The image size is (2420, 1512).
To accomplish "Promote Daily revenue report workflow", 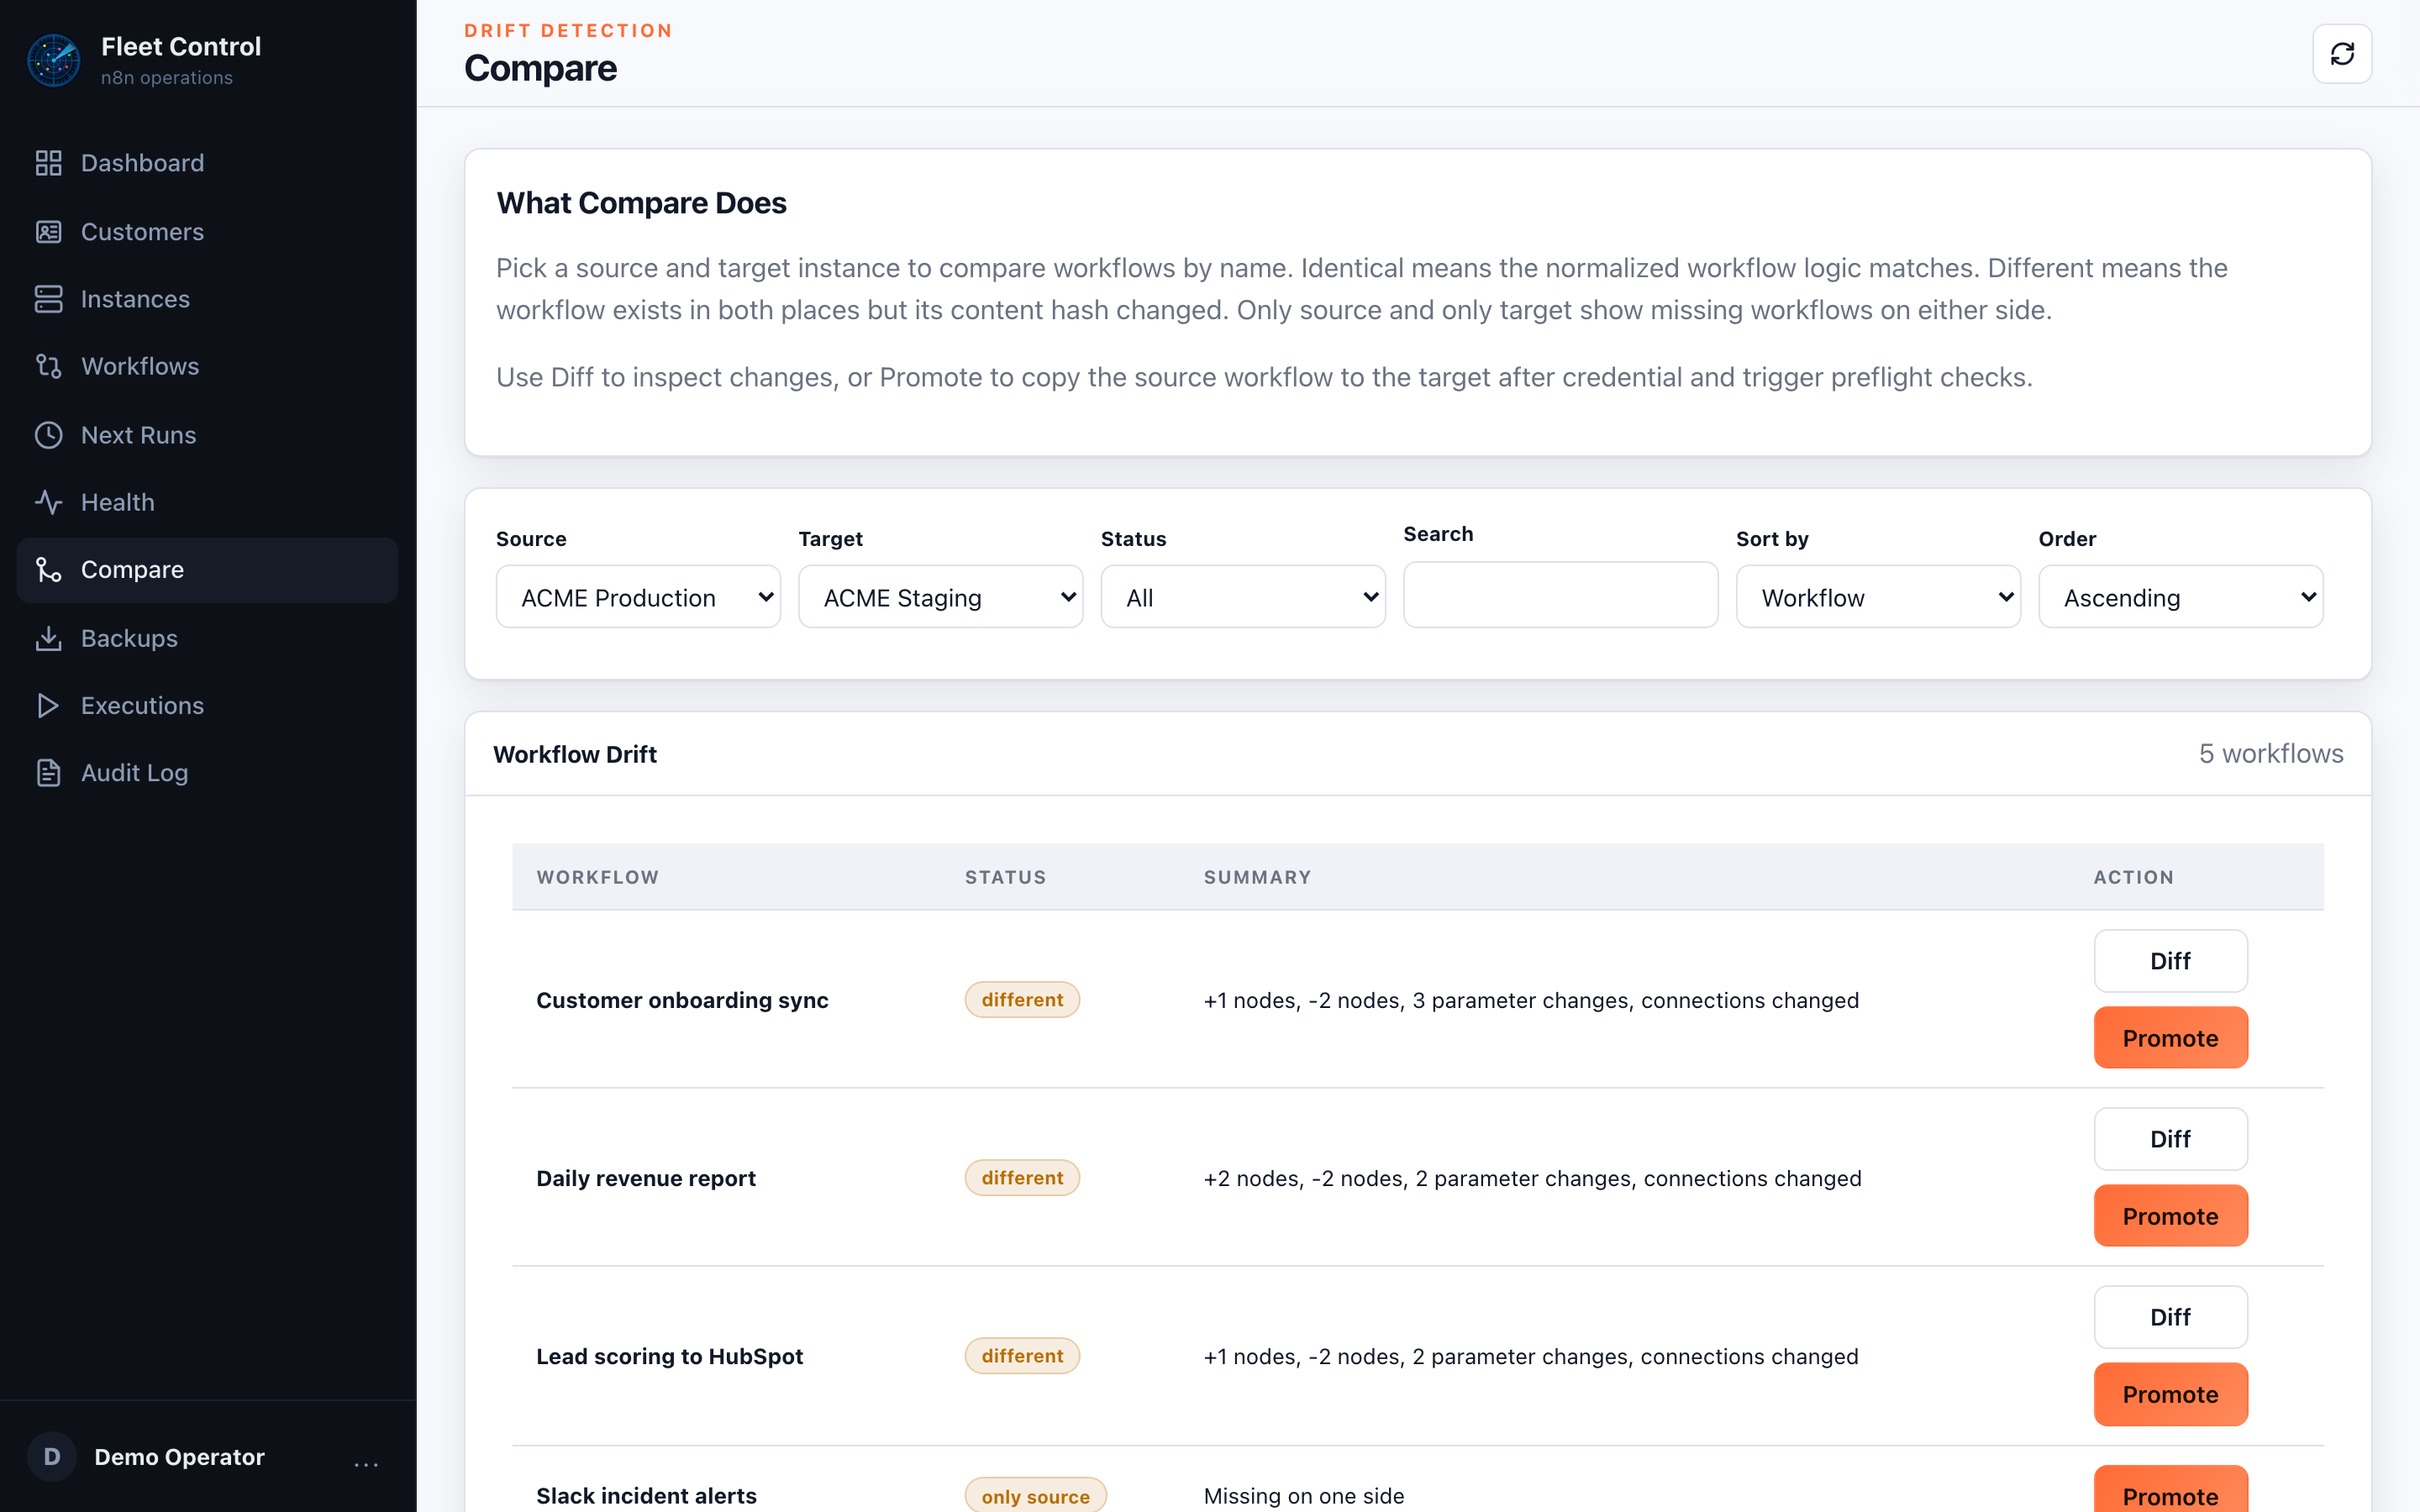I will [x=2170, y=1216].
